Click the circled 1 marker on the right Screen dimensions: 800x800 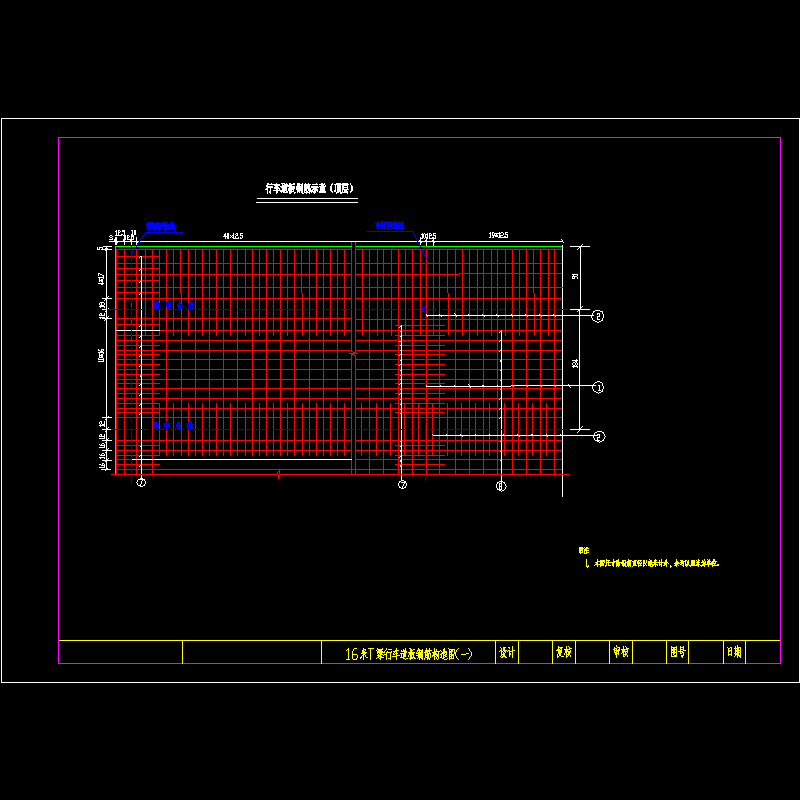pos(598,387)
